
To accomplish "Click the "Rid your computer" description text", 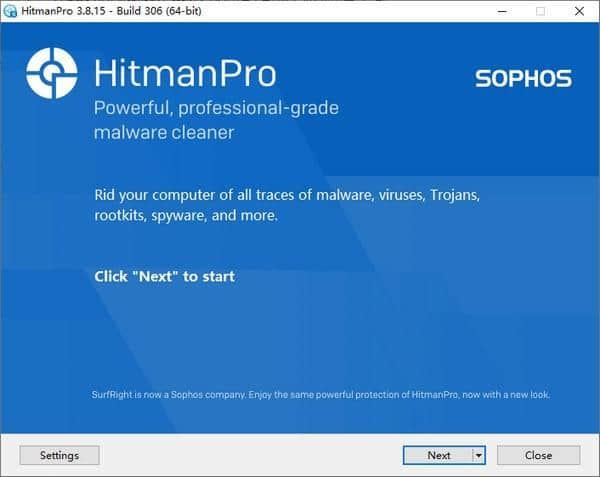I will pos(287,194).
